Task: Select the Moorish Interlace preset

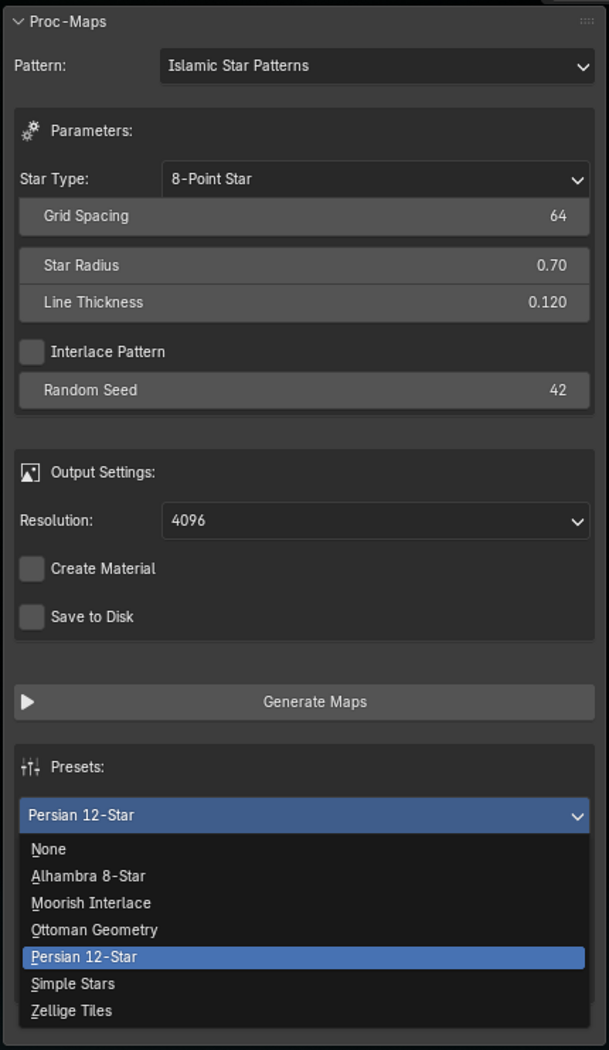Action: click(91, 903)
